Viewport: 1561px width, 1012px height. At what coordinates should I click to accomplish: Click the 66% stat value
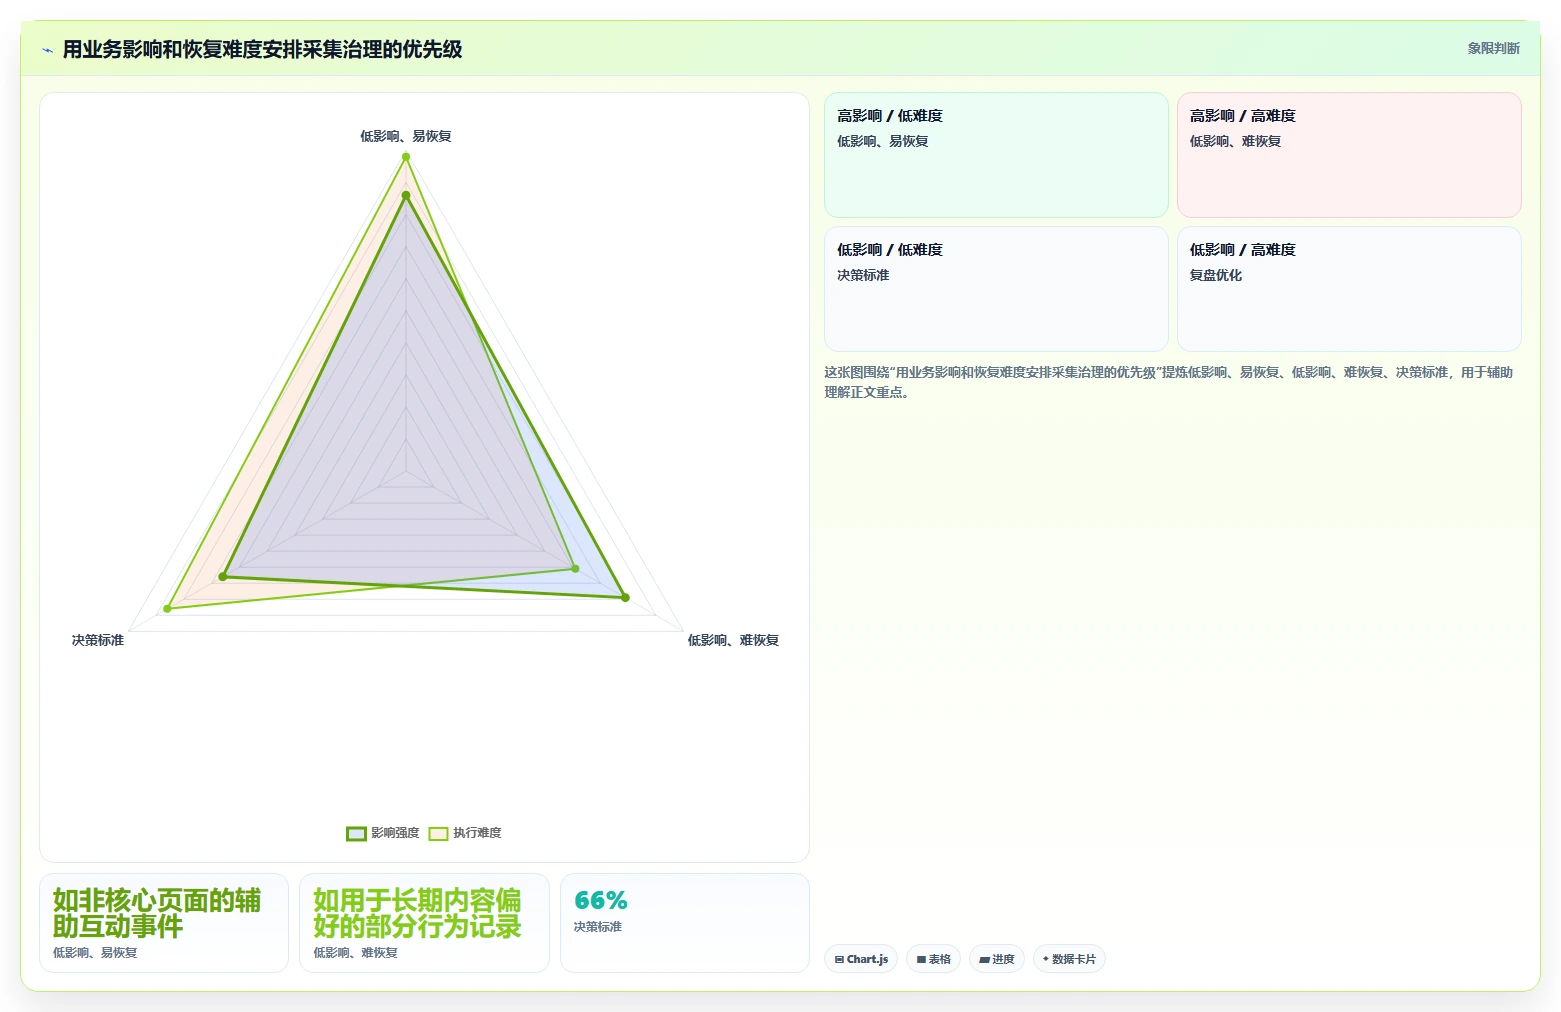point(601,900)
